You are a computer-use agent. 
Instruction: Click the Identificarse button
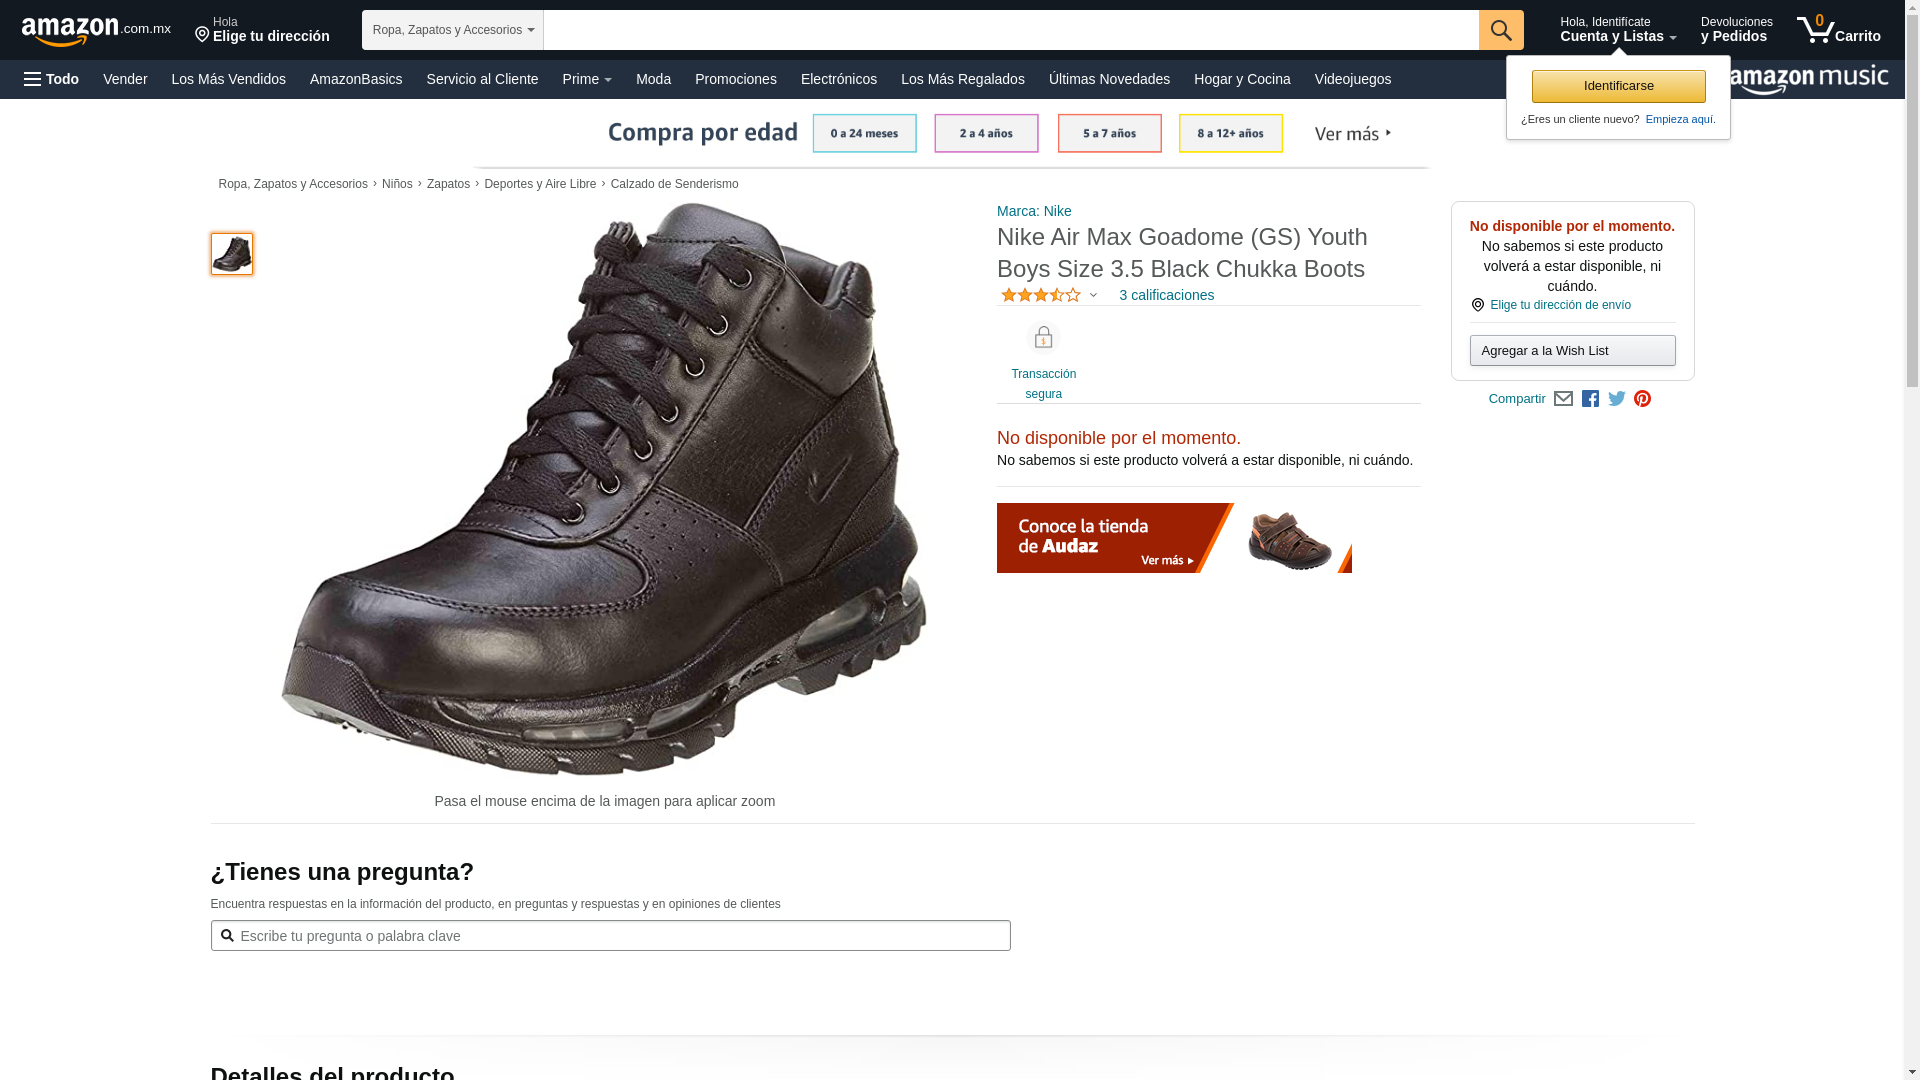click(x=1618, y=86)
